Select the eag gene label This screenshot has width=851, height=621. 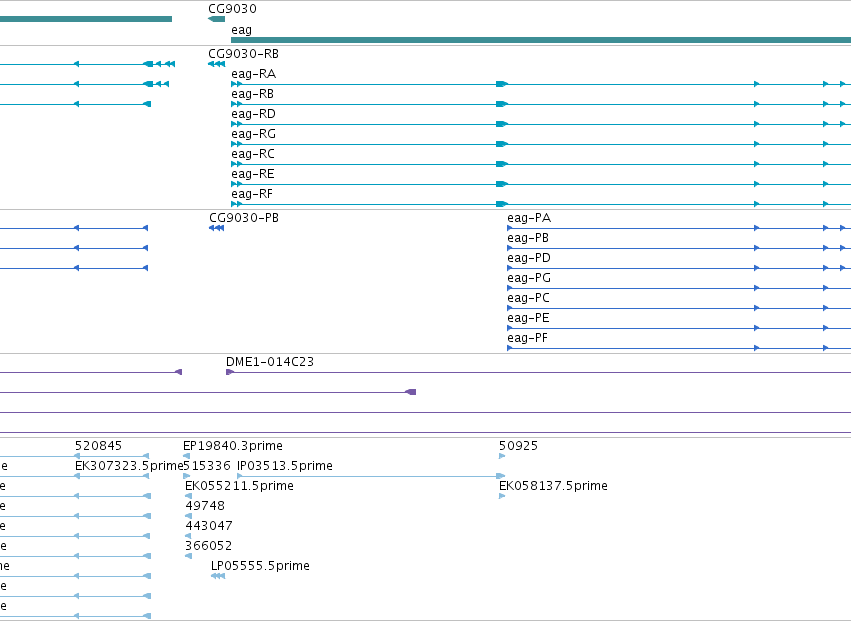click(x=242, y=30)
